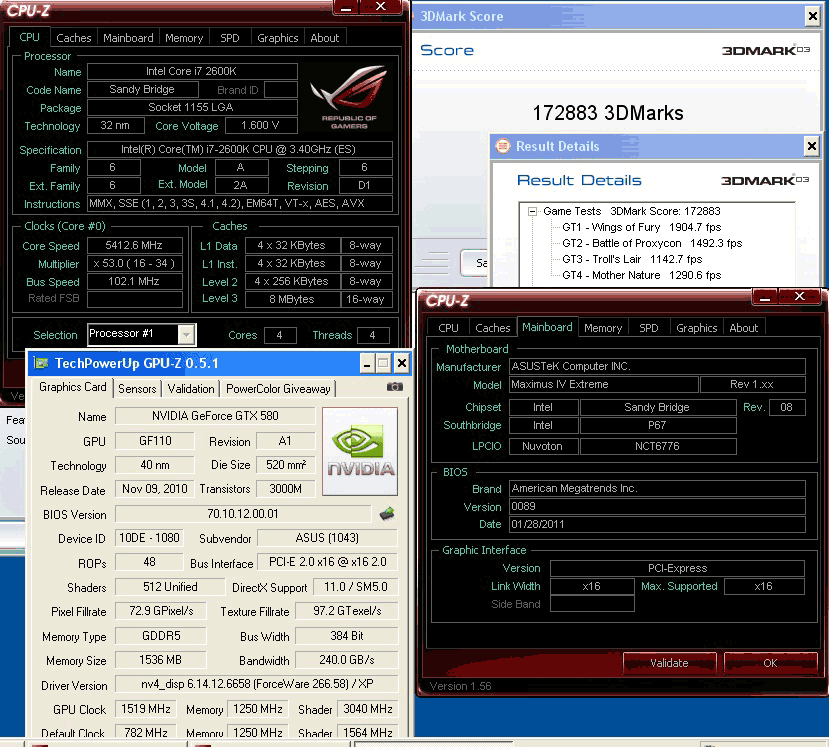Open the Processor #1 selection dropdown

(186, 334)
